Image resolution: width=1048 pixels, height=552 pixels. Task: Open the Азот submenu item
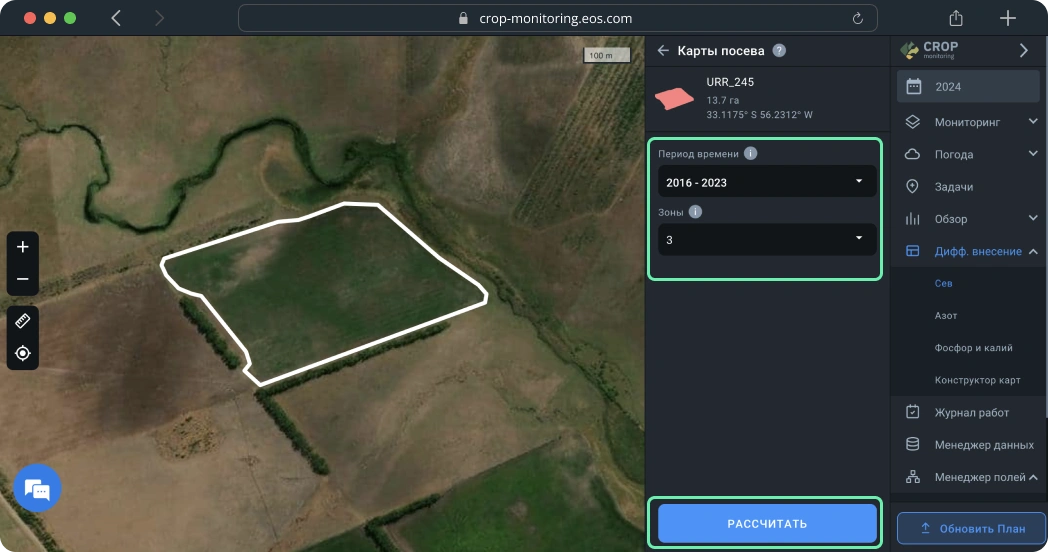946,316
